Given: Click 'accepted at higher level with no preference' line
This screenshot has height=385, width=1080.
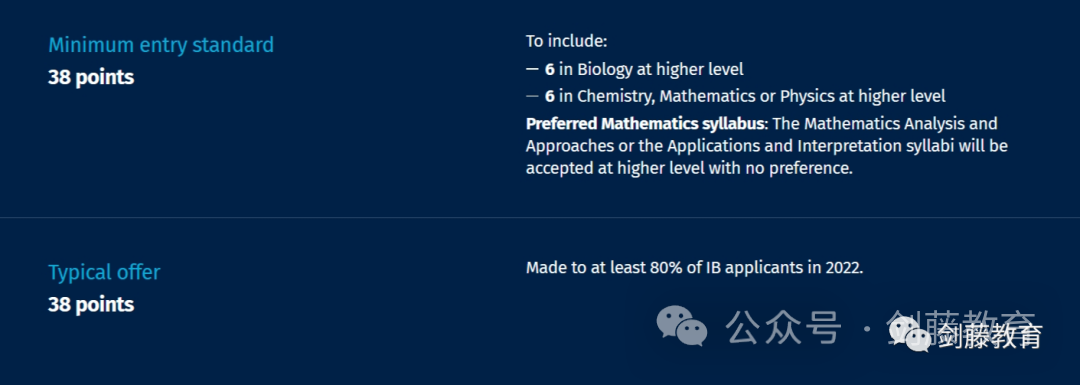Looking at the screenshot, I should (x=689, y=169).
